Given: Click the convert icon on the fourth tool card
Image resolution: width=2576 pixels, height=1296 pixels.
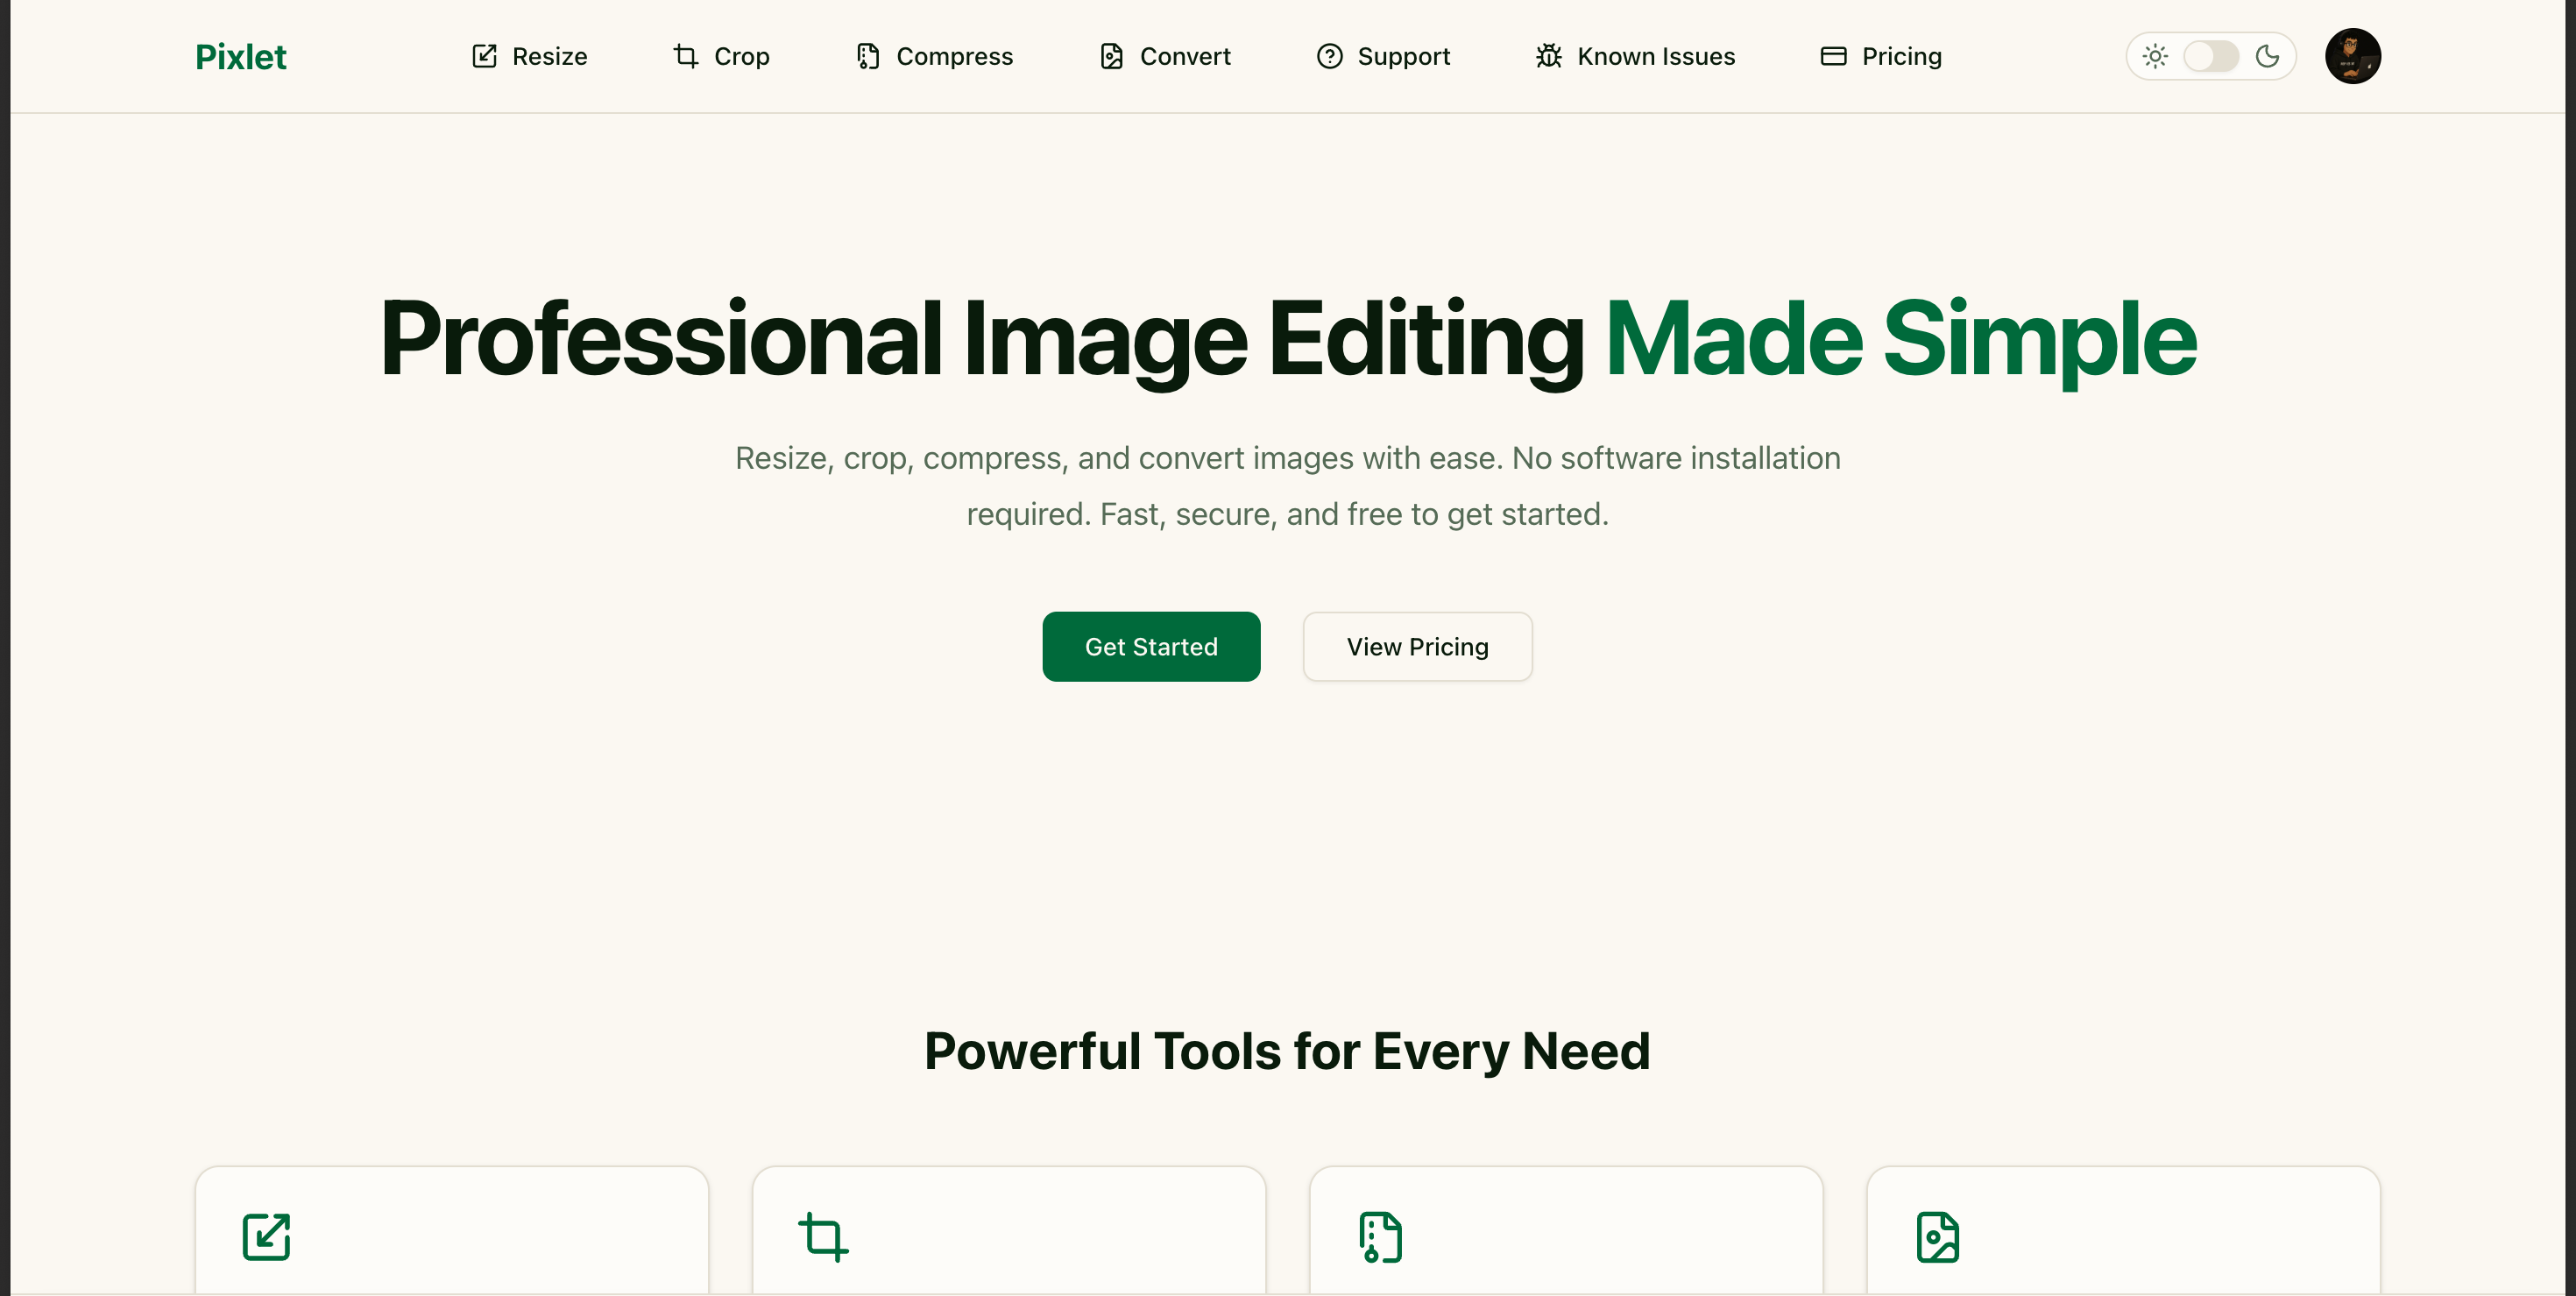Looking at the screenshot, I should (1938, 1237).
